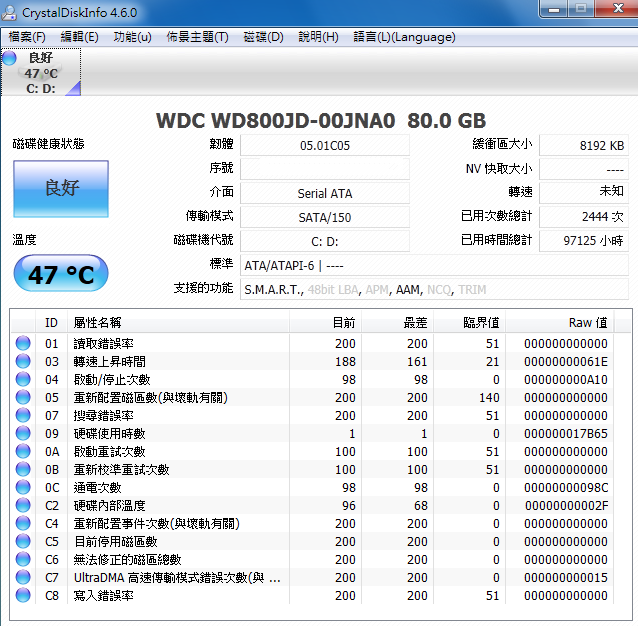
Task: Click status orb for C5 目前停用磁區數
Action: tap(23, 541)
